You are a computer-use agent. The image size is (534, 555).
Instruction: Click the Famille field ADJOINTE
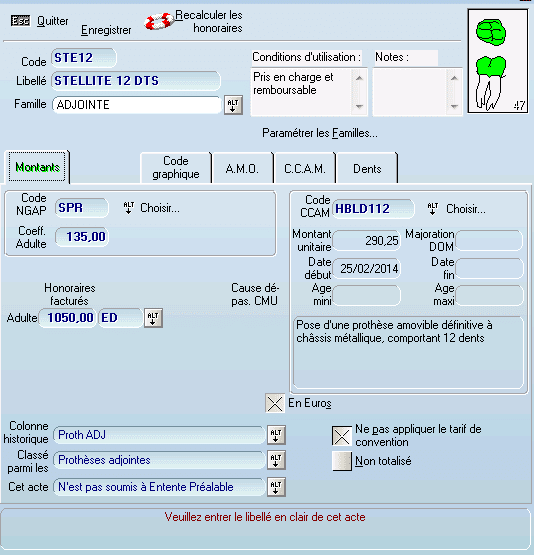click(137, 105)
